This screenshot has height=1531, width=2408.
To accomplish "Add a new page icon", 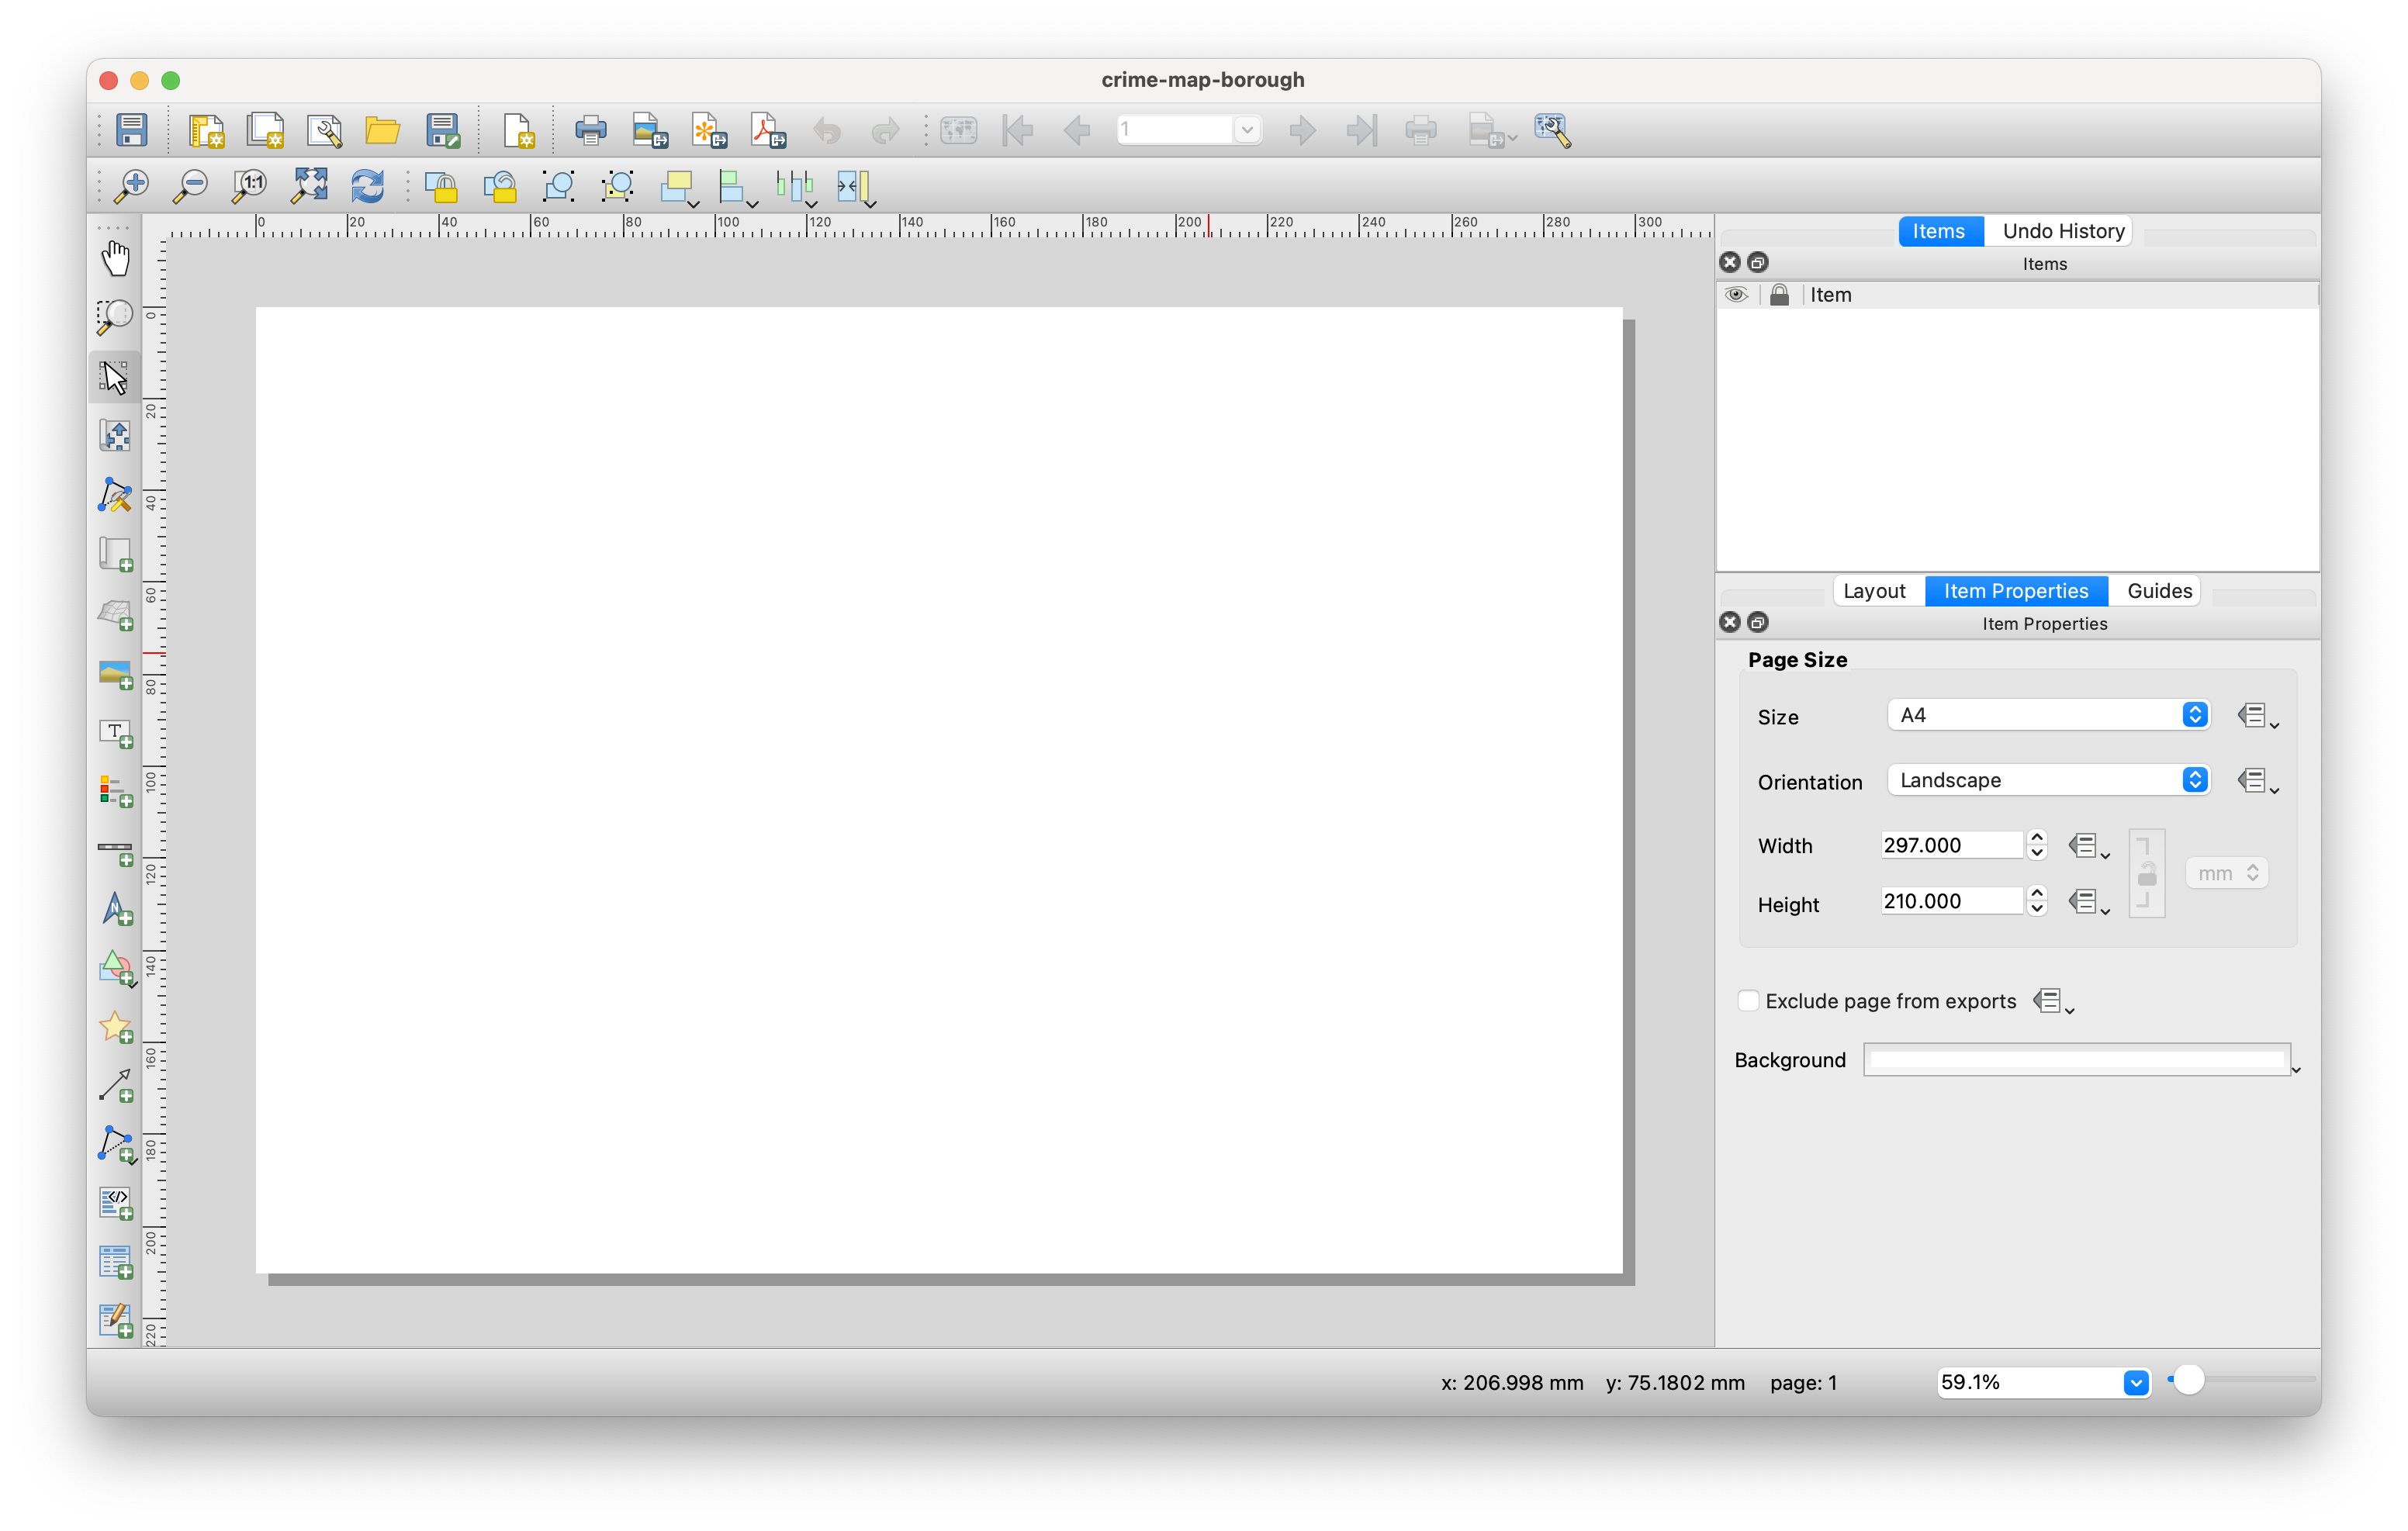I will [518, 130].
